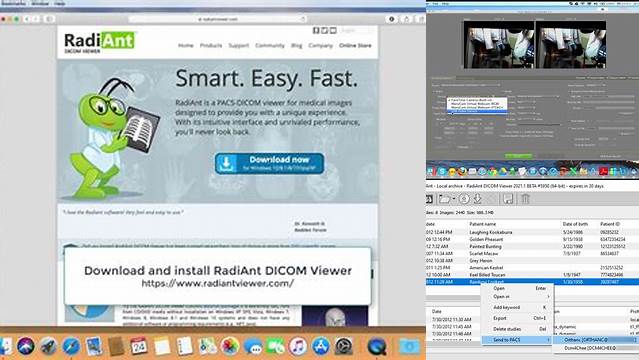This screenshot has height=360, width=639.
Task: Open Calendar icon in the Dock
Action: (x=139, y=347)
